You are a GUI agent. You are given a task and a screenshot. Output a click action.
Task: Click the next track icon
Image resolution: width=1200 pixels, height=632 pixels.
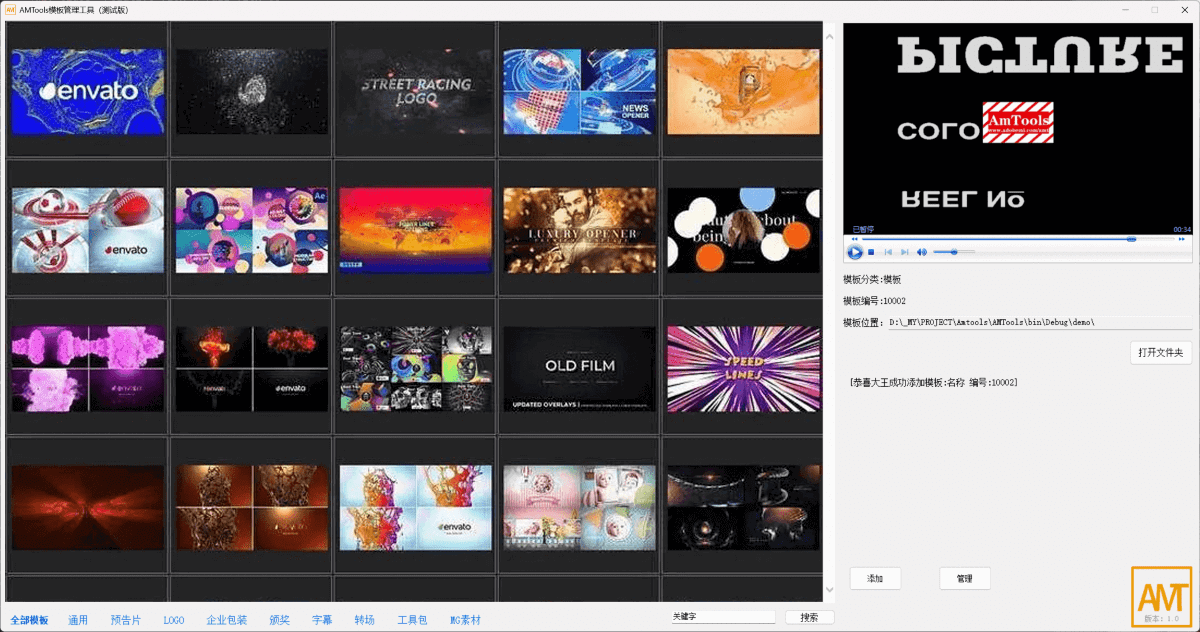[905, 252]
